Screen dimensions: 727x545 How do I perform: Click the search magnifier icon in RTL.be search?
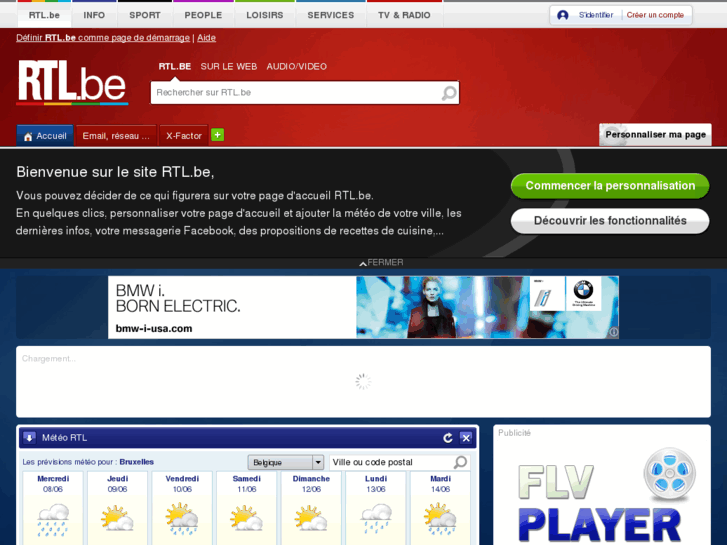[448, 93]
